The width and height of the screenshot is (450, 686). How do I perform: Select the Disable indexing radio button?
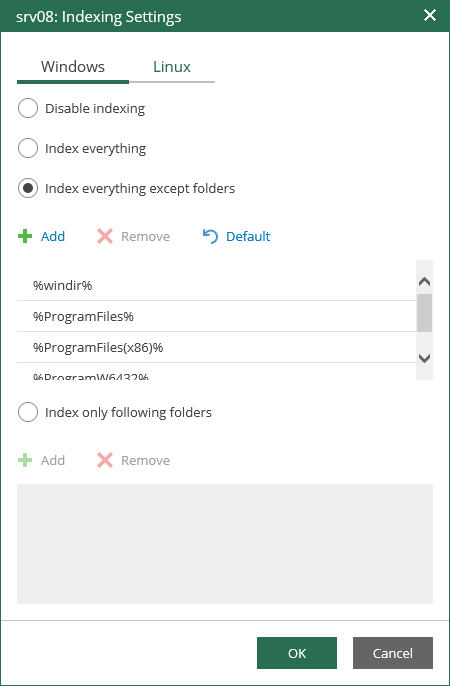pos(28,108)
